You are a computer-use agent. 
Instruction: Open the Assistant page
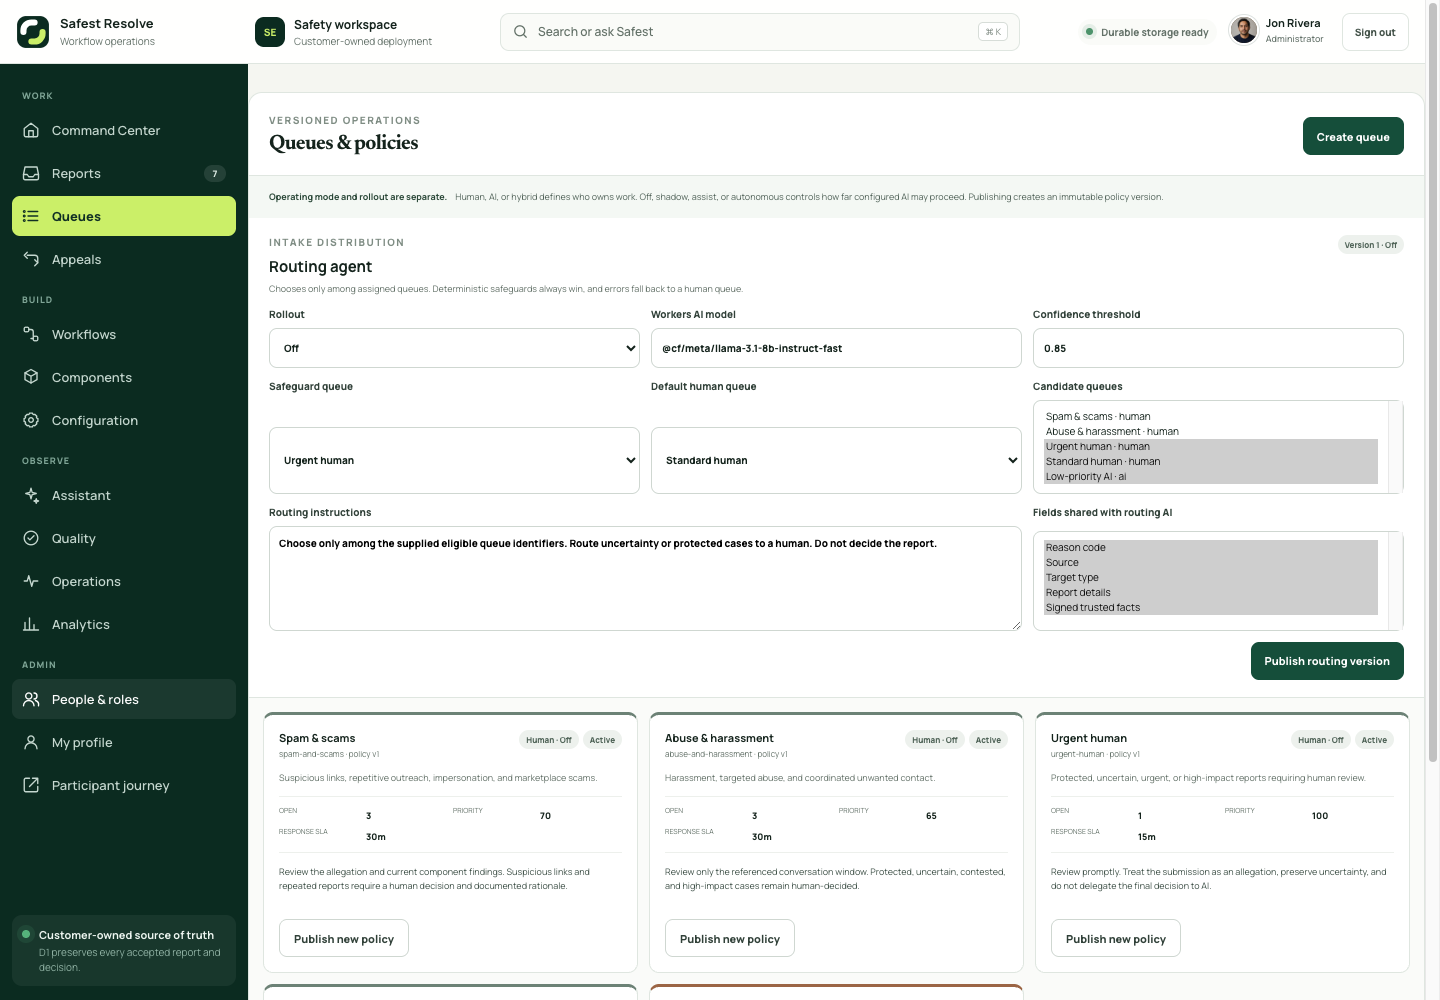[124, 495]
